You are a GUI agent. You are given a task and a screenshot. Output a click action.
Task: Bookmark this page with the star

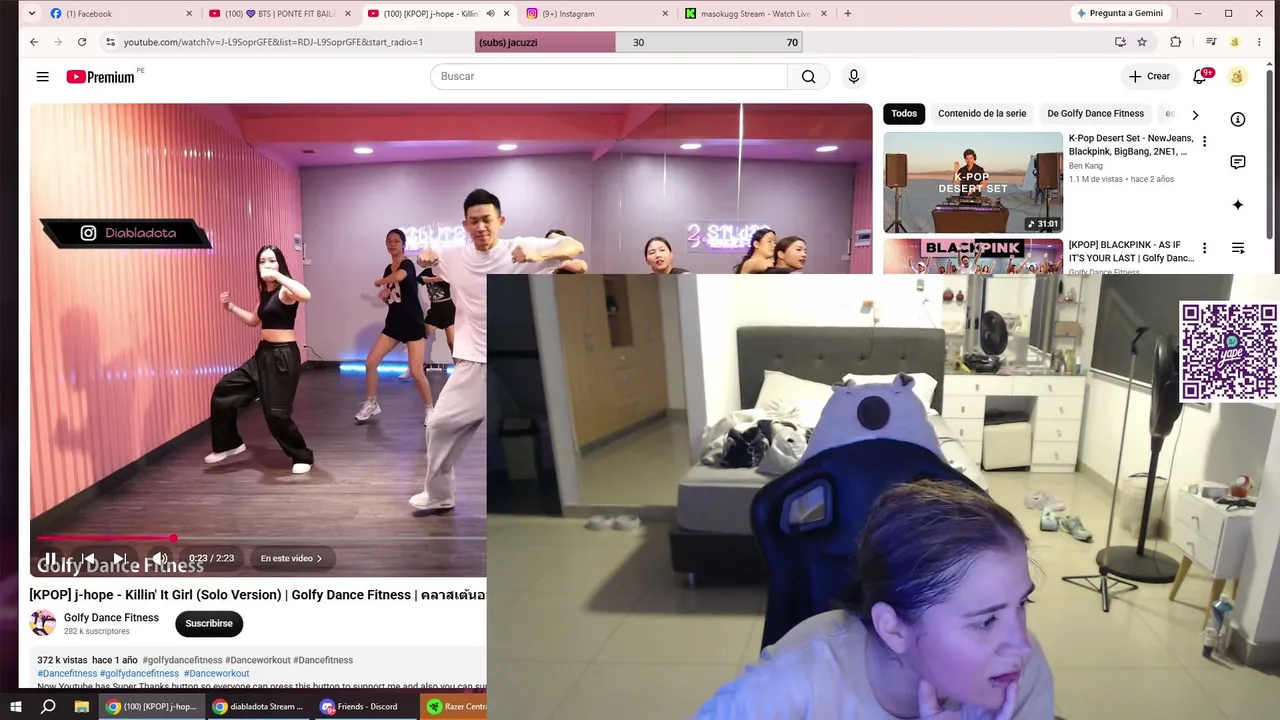click(1142, 42)
